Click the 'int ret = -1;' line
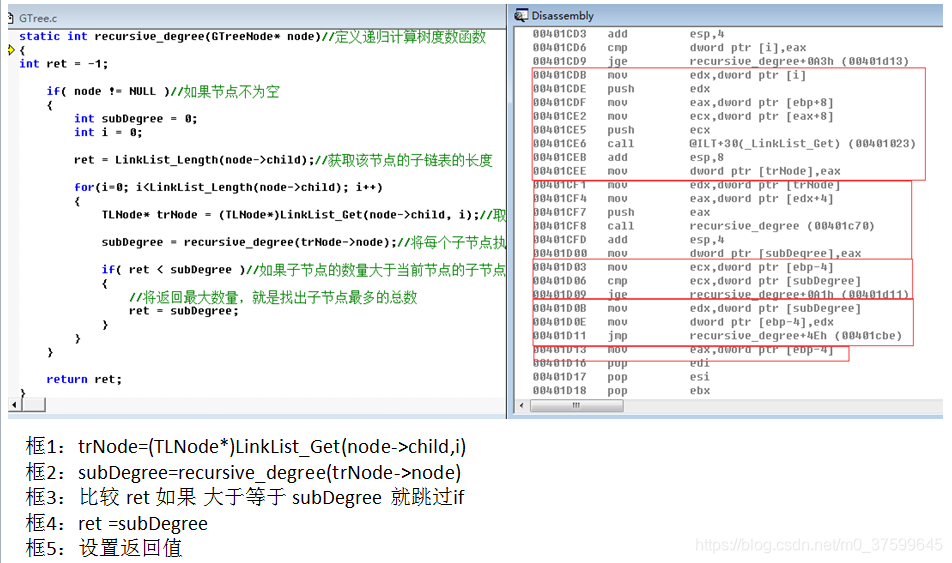 coord(63,64)
